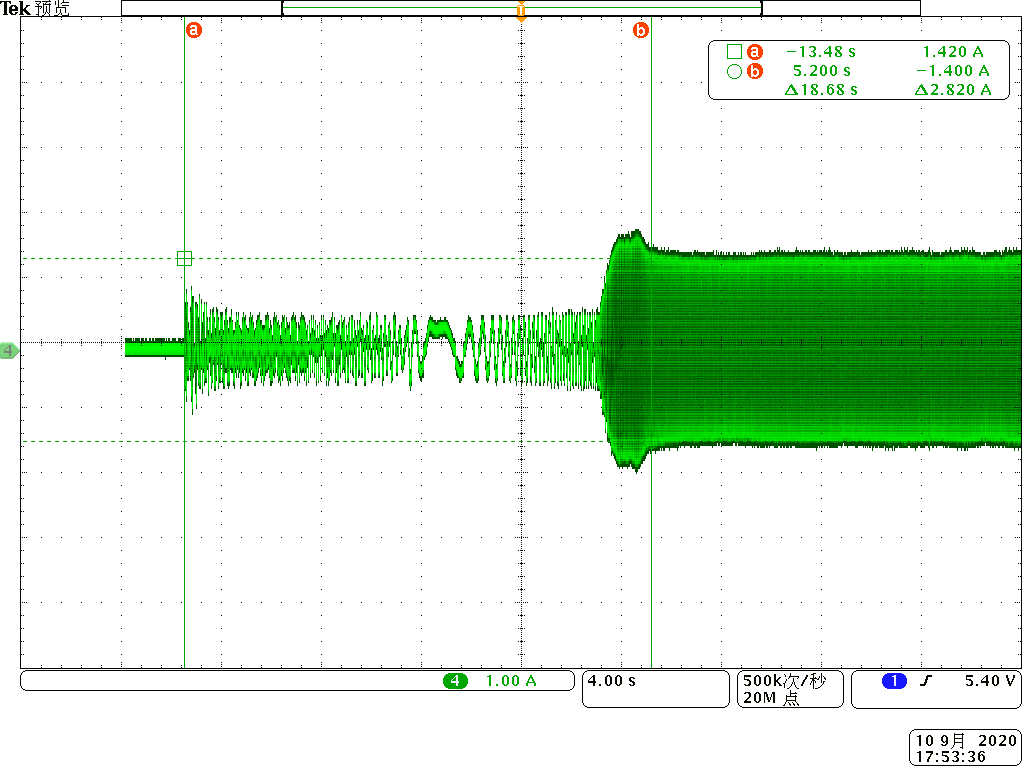Click the -1.400 A cursor b amplitude
Screen dimensions: 1024x768
(x=952, y=71)
